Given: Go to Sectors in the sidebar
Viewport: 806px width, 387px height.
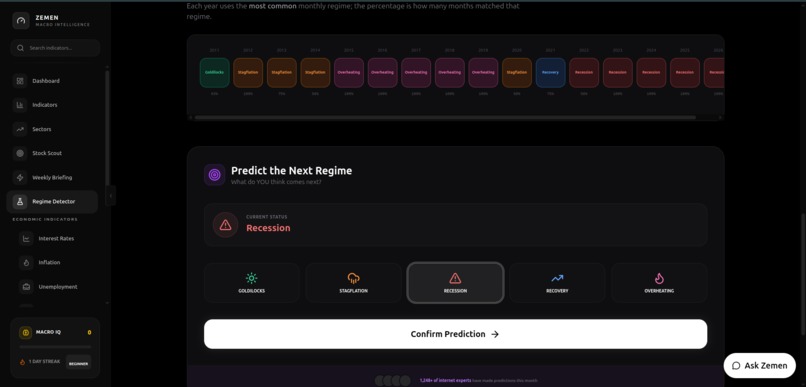Looking at the screenshot, I should coord(52,129).
